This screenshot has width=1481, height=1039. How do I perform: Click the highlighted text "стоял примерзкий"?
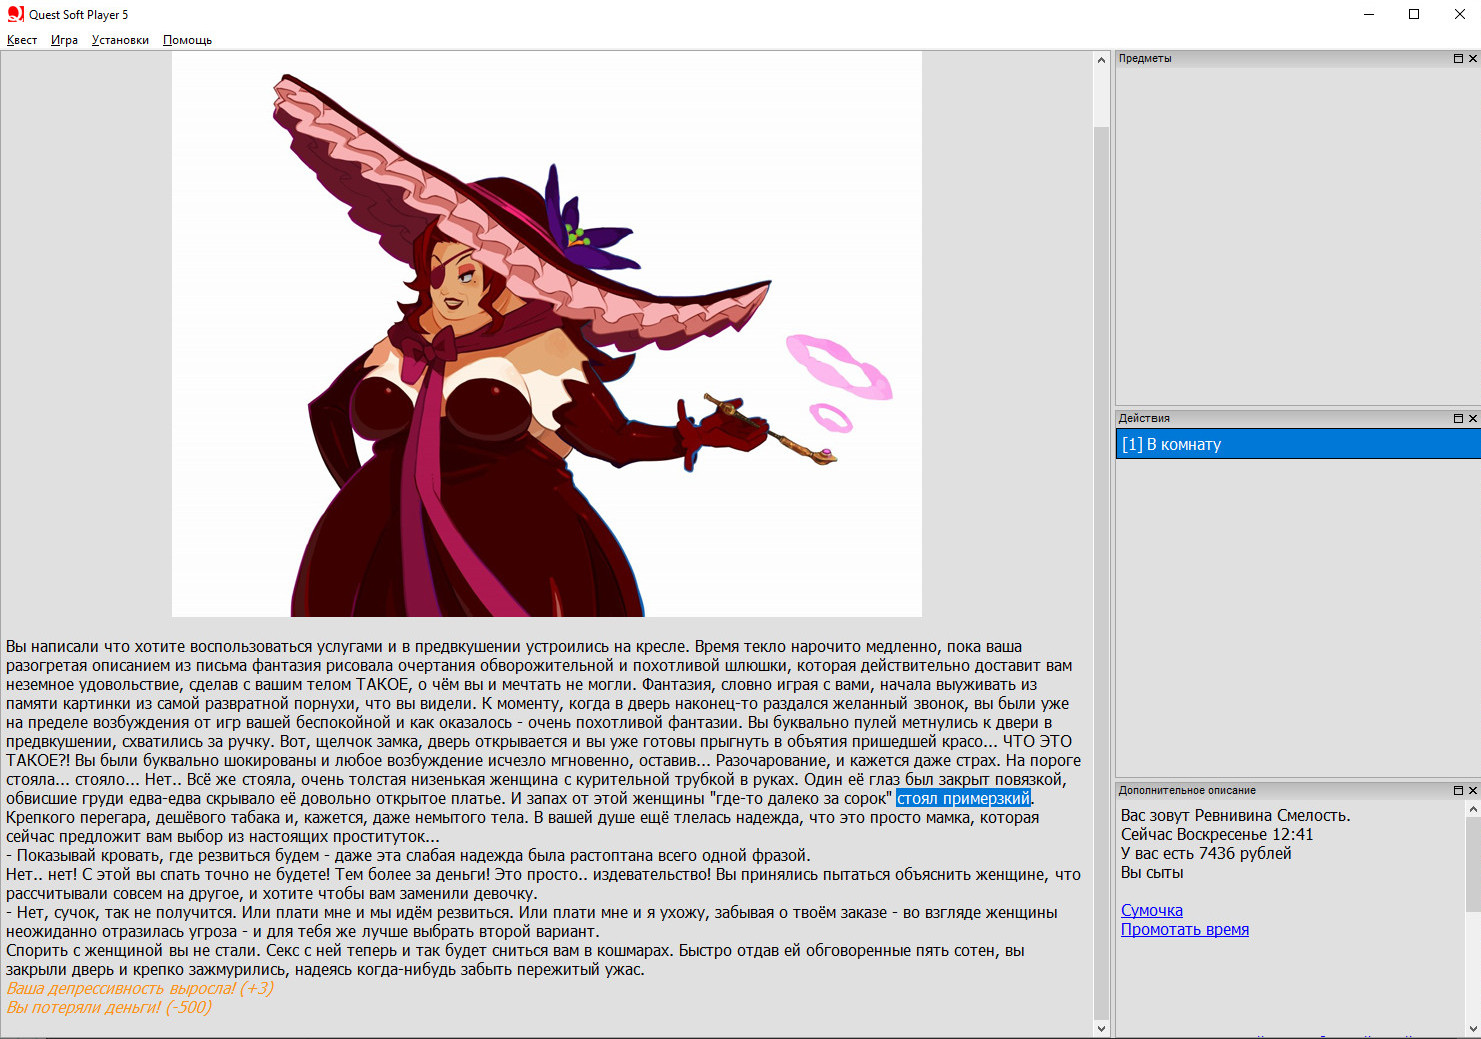[x=963, y=798]
